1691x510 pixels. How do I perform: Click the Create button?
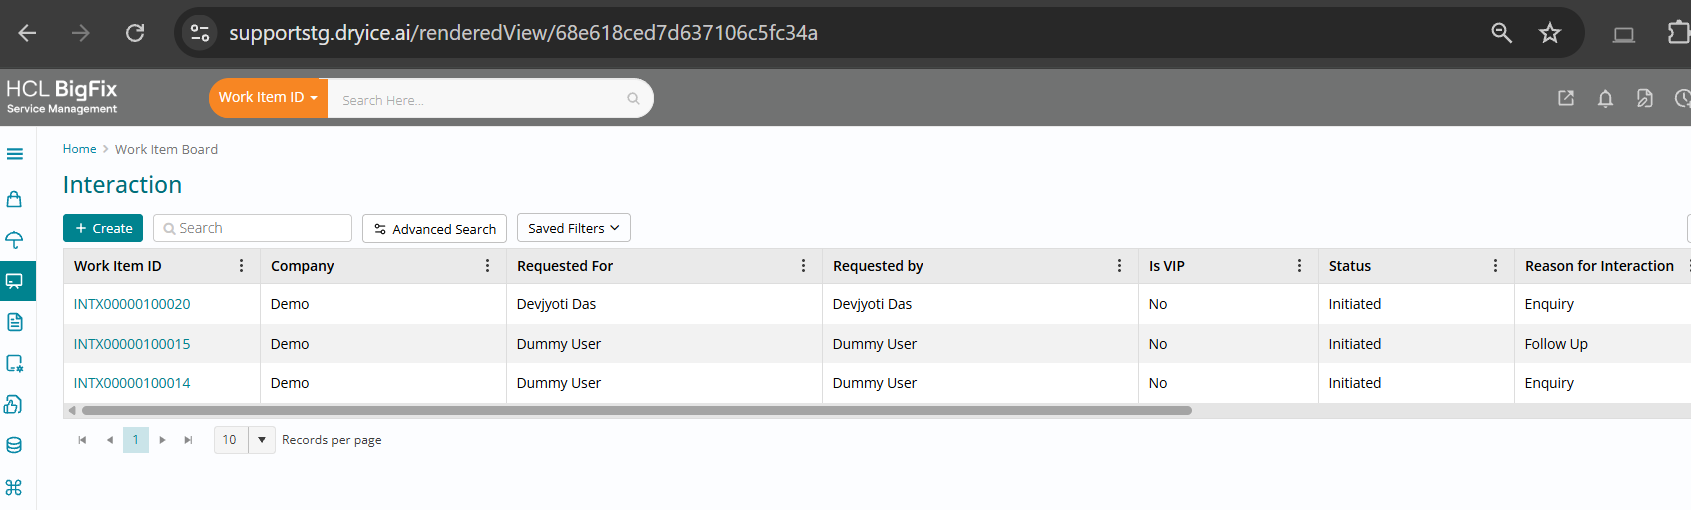[x=103, y=228]
